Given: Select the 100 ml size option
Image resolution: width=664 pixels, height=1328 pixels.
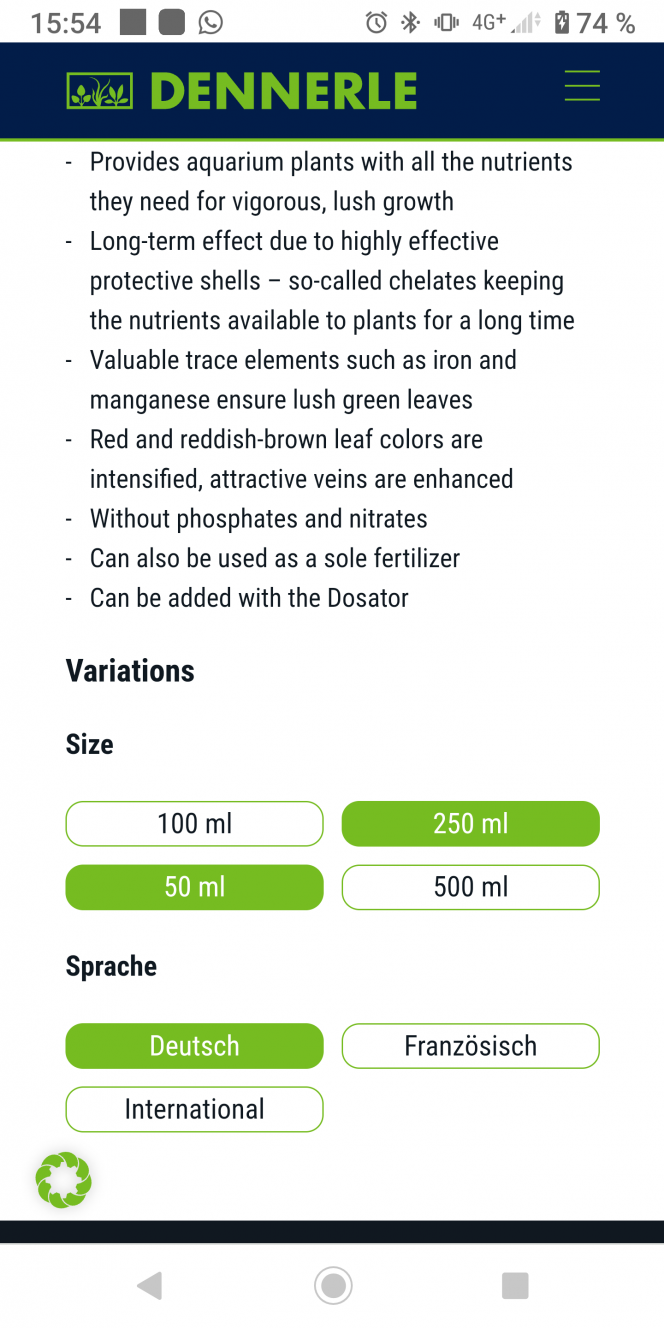Looking at the screenshot, I should (194, 824).
